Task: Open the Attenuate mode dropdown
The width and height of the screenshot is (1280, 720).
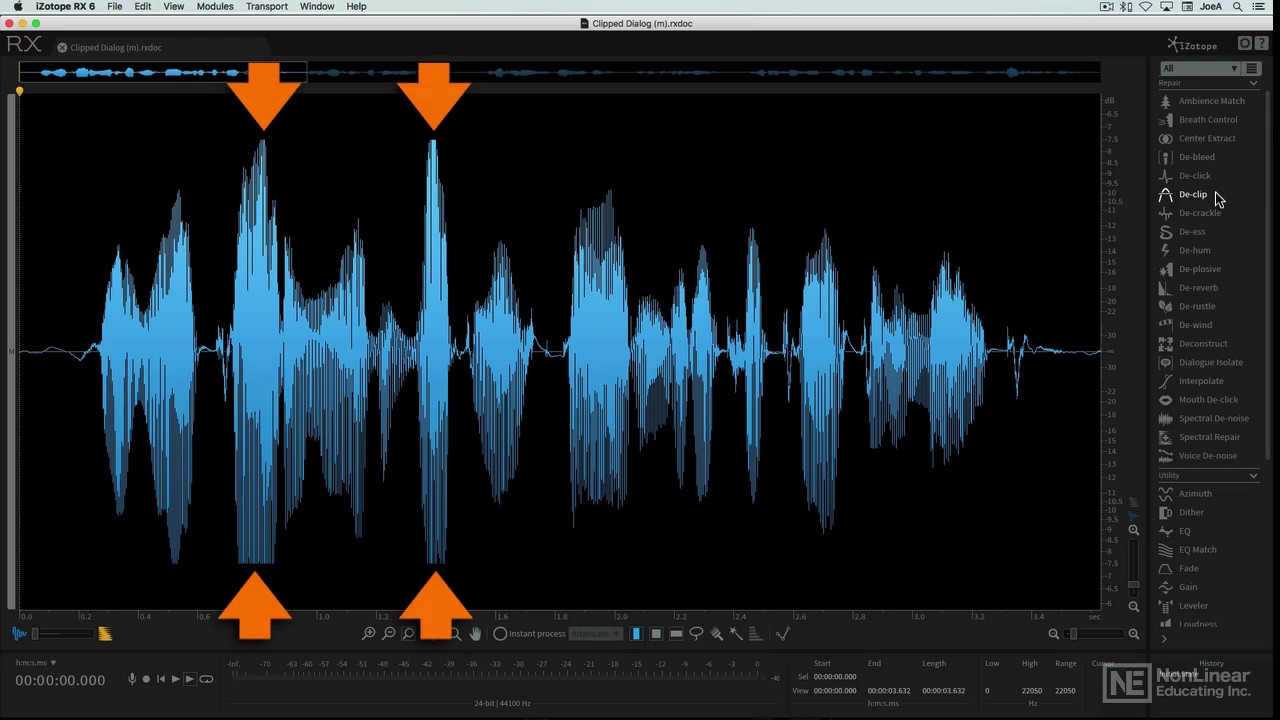Action: coord(596,634)
